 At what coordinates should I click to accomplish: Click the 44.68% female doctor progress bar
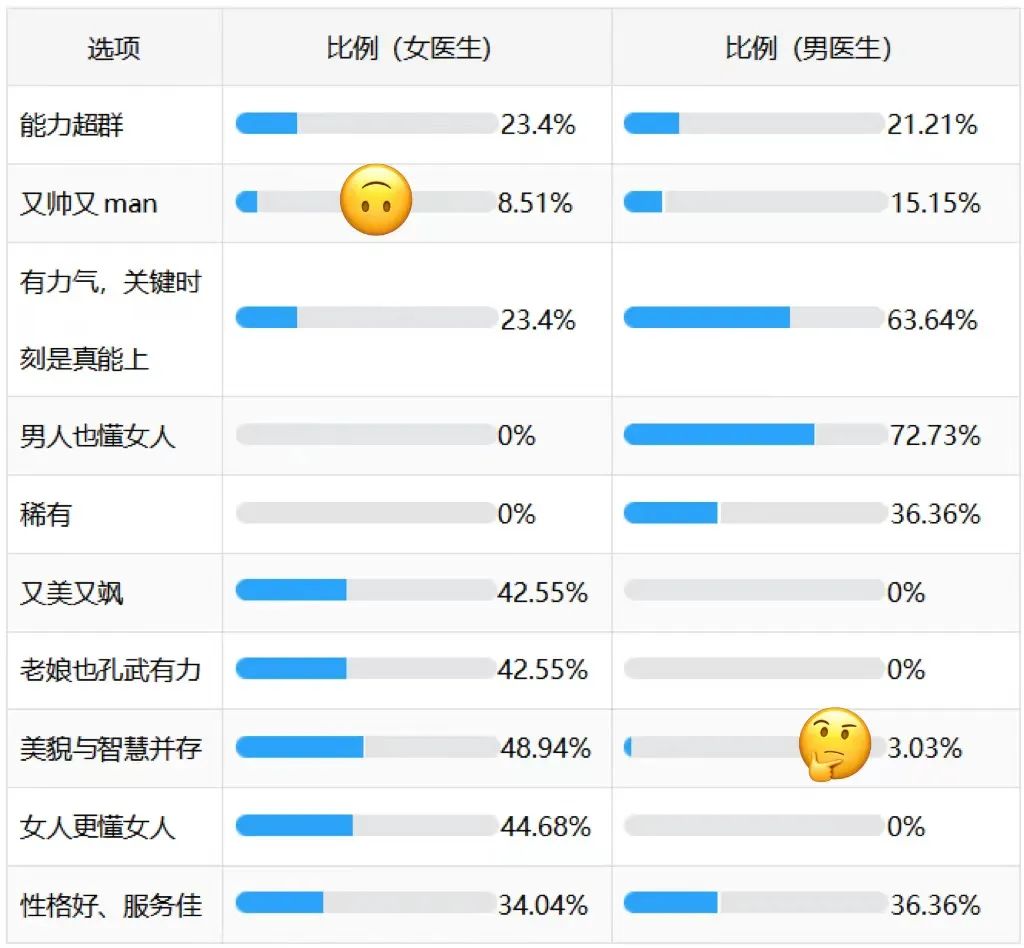[366, 825]
